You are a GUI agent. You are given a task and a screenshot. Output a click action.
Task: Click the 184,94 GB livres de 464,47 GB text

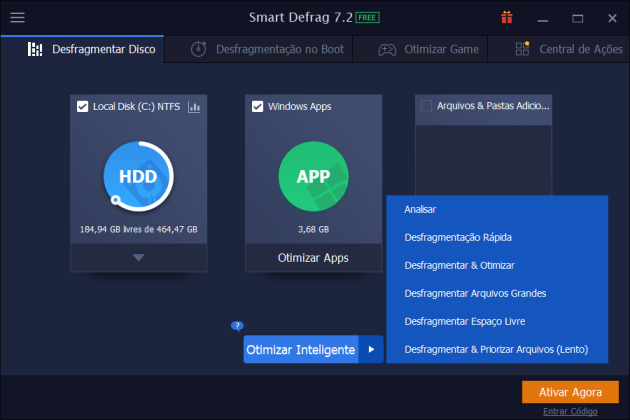[139, 229]
